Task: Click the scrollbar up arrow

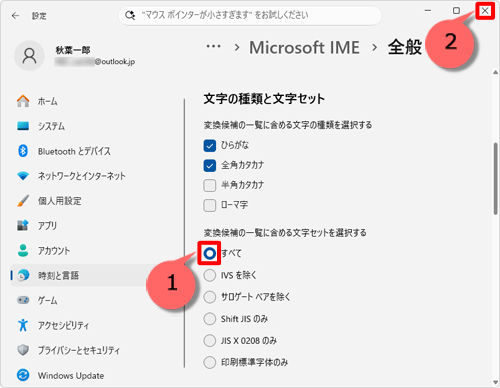Action: coord(496,72)
